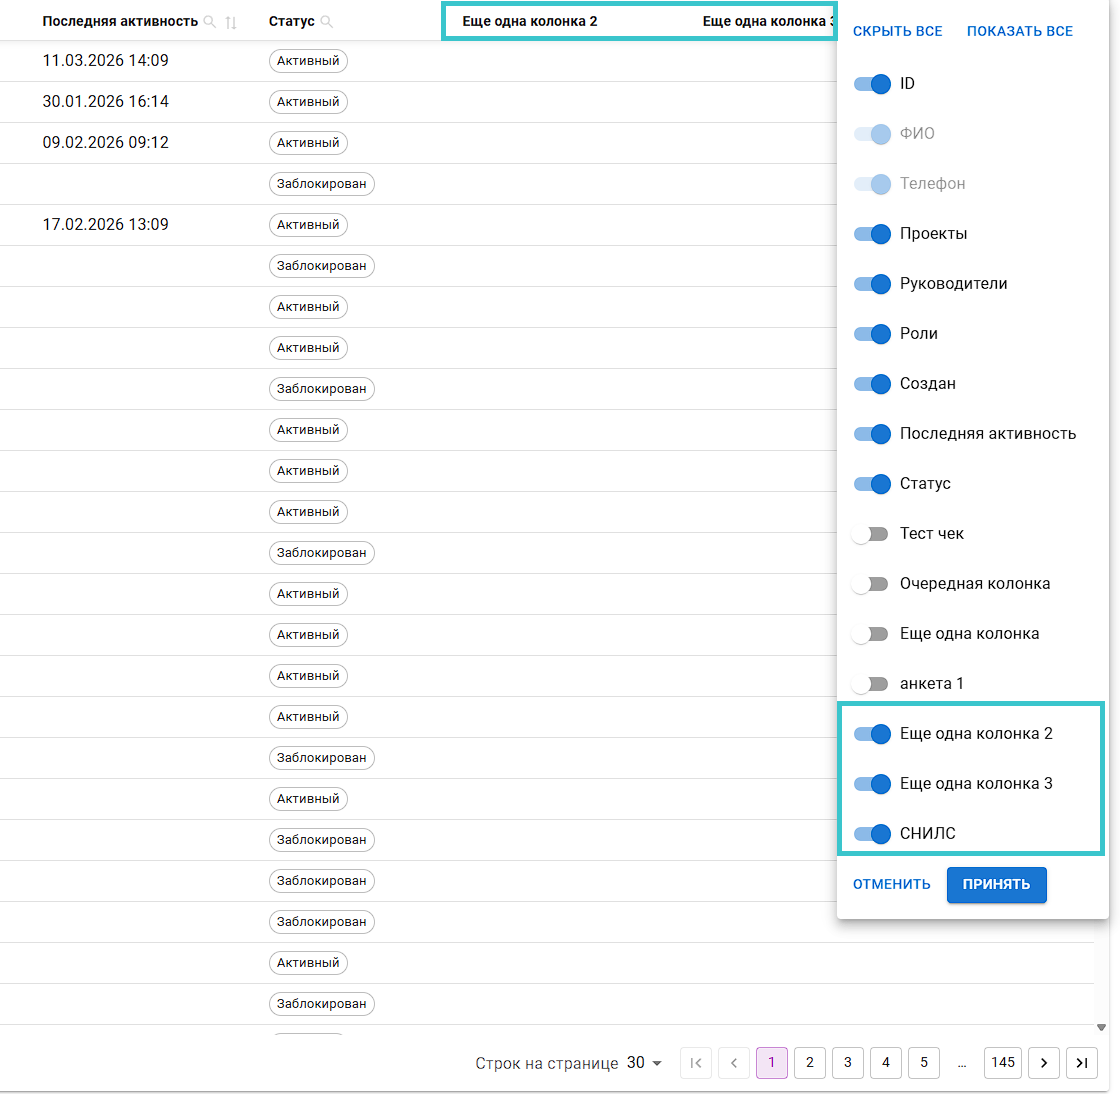Toggle the ФИО column switch
Screen dimensions: 1120x1094
(x=872, y=134)
